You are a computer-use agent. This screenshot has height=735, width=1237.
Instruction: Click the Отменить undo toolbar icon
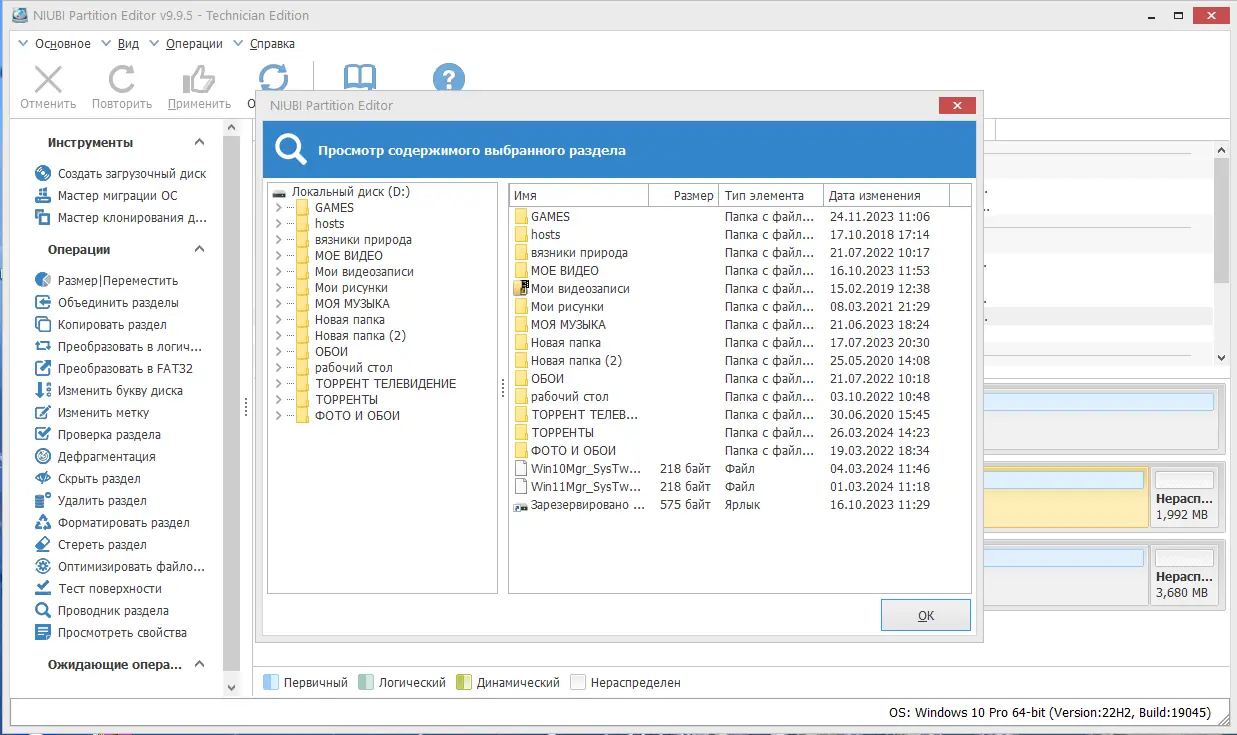click(x=48, y=79)
